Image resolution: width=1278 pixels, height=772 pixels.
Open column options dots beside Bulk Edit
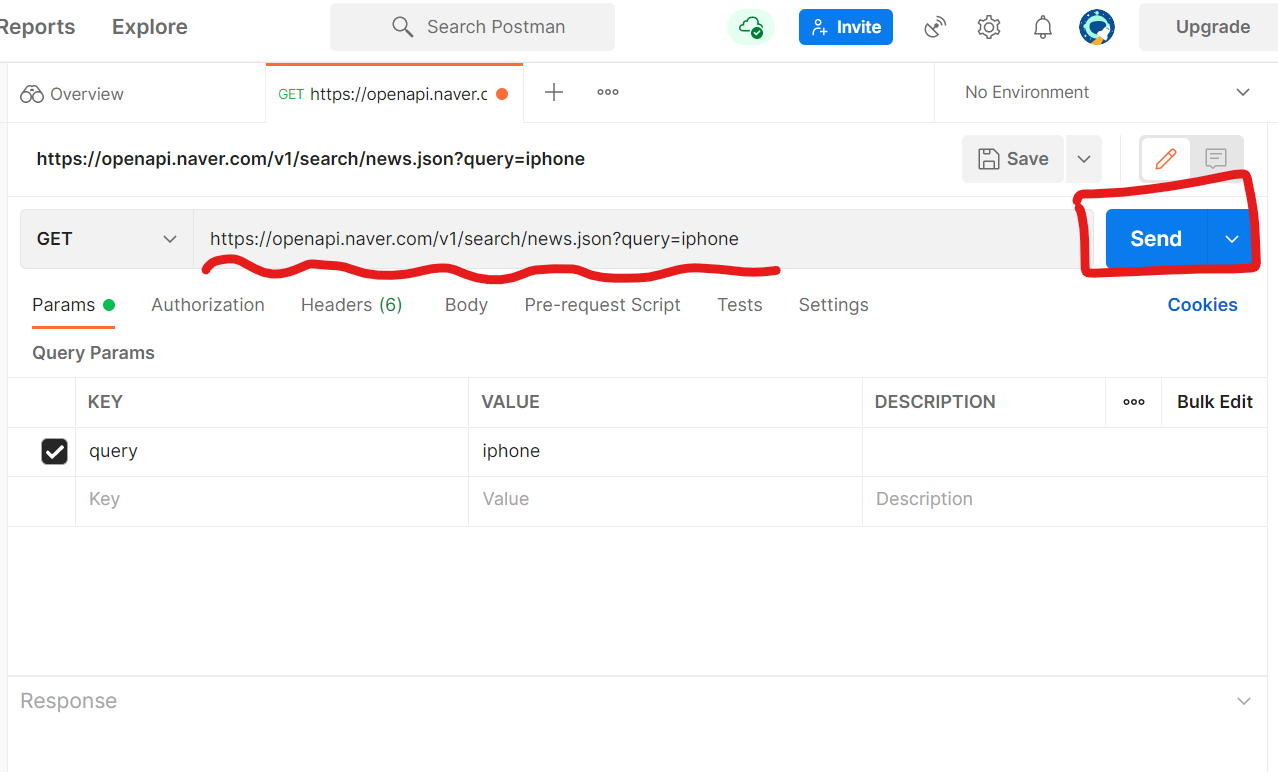pos(1134,402)
